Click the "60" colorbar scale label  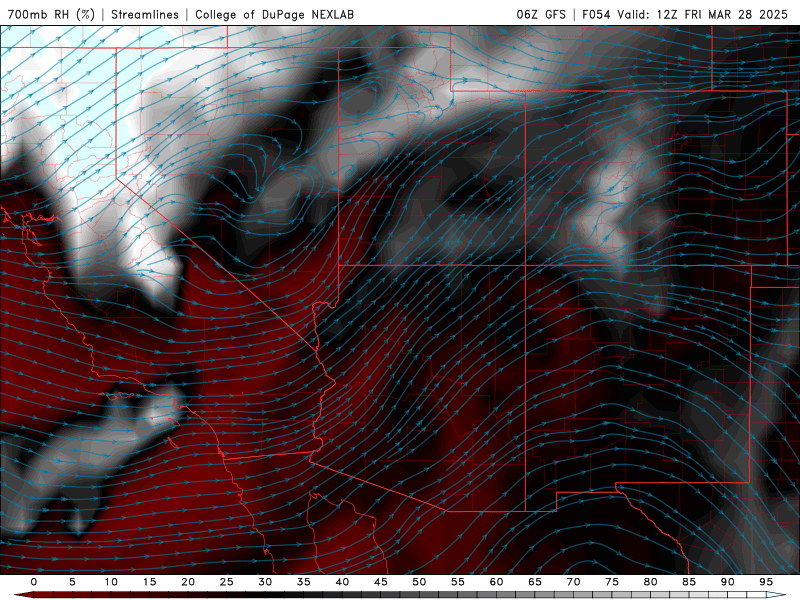pyautogui.click(x=496, y=582)
